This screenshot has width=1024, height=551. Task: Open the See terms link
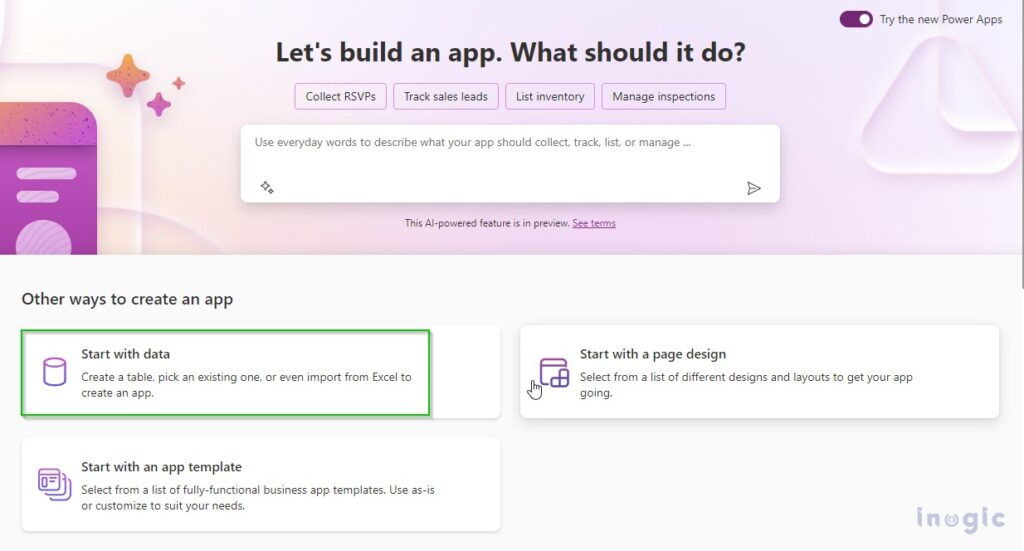coord(594,223)
